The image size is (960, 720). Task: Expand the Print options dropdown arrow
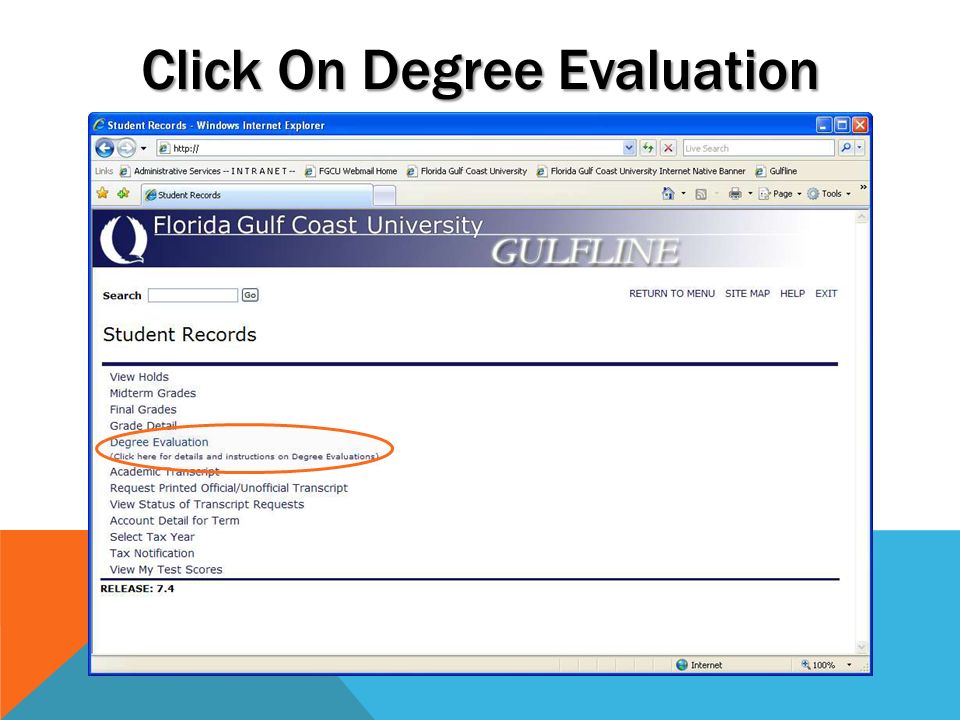pos(750,193)
